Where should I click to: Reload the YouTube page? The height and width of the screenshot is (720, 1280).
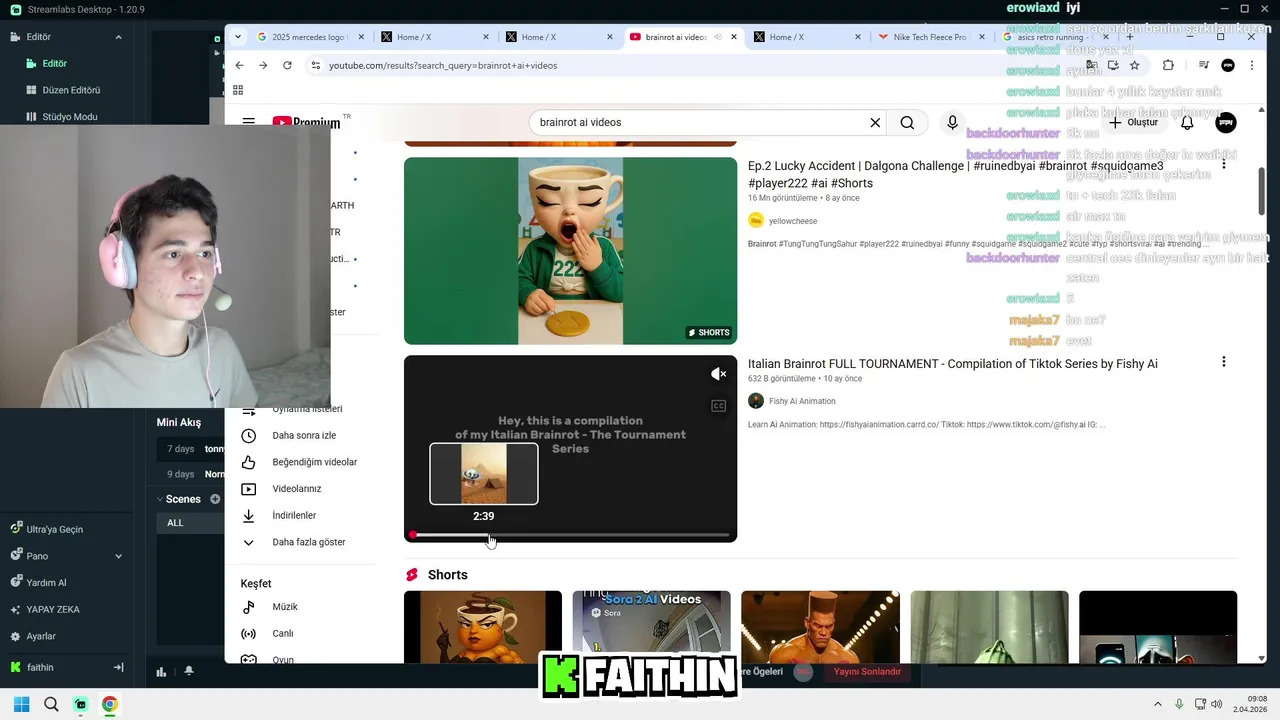click(287, 65)
